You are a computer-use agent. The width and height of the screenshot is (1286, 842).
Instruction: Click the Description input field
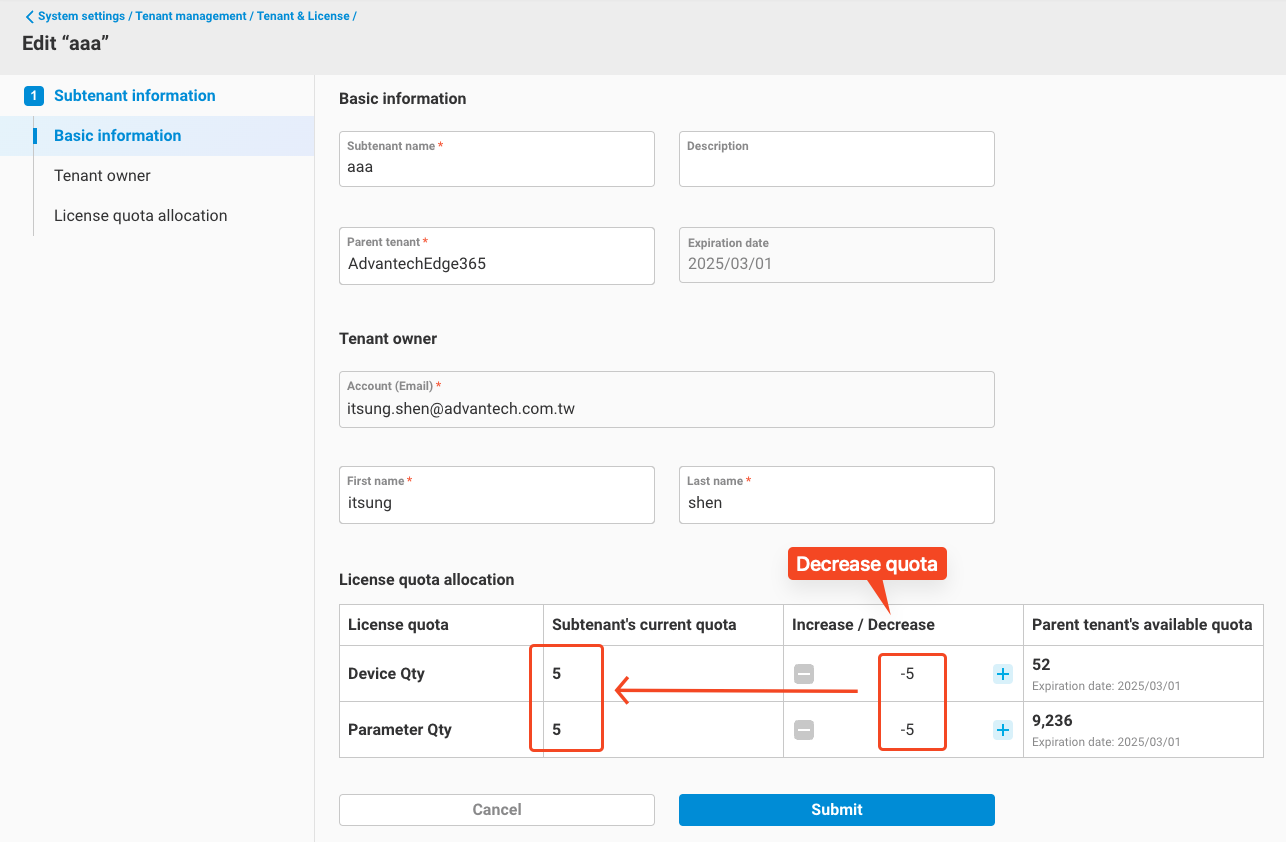tap(836, 159)
